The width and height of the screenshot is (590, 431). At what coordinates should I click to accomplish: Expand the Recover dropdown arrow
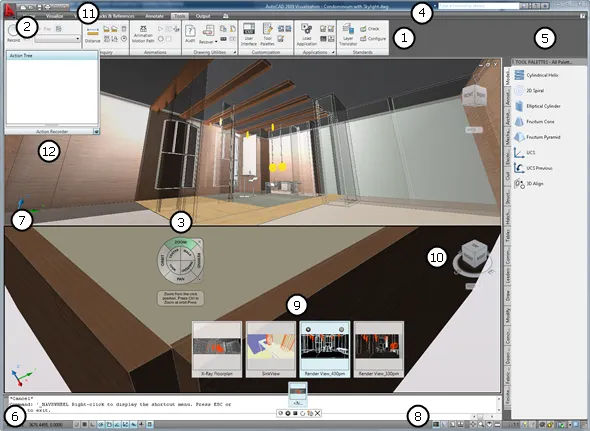(216, 42)
